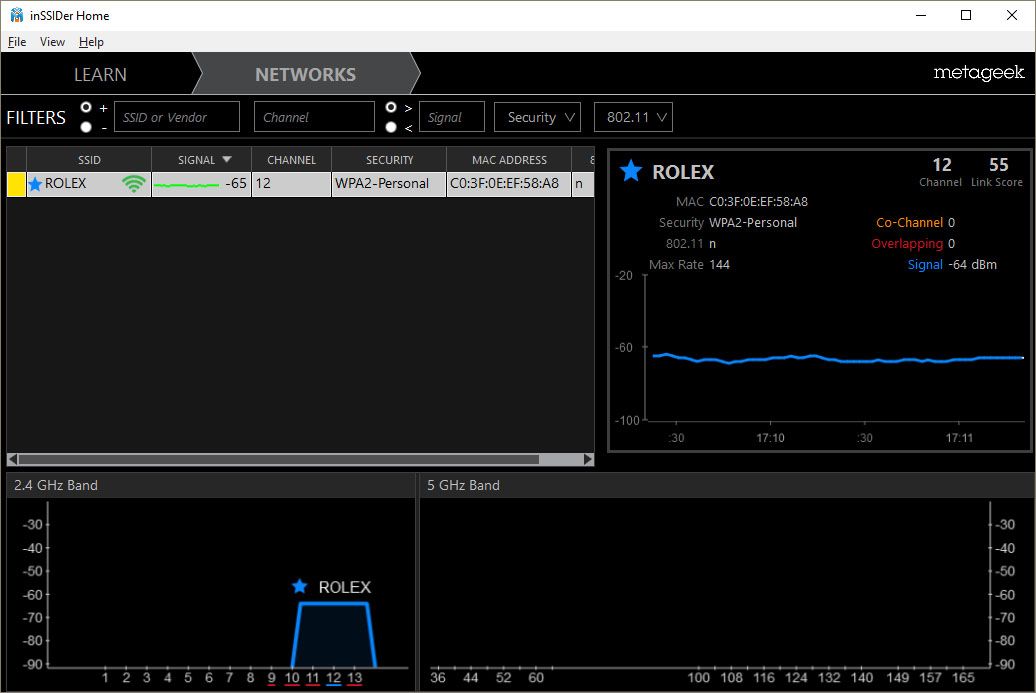Click channel 36 on the 5 GHz axis
This screenshot has height=693, width=1036.
click(x=437, y=678)
